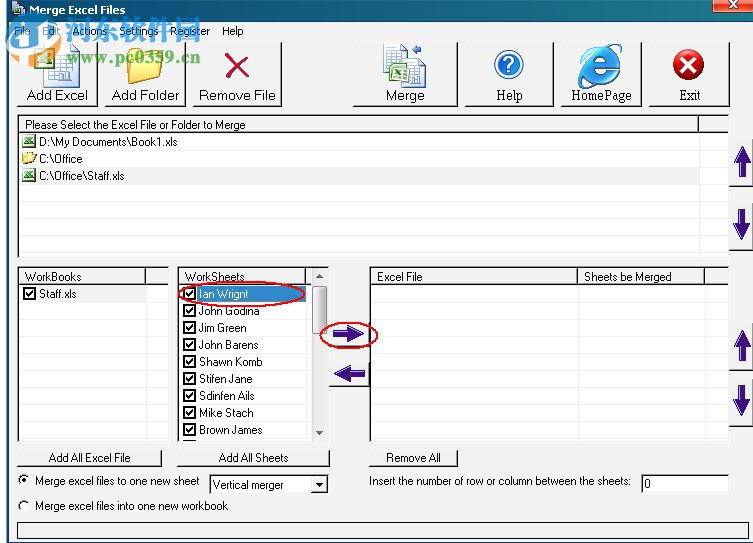Open the Register menu
The height and width of the screenshot is (543, 753).
(190, 31)
